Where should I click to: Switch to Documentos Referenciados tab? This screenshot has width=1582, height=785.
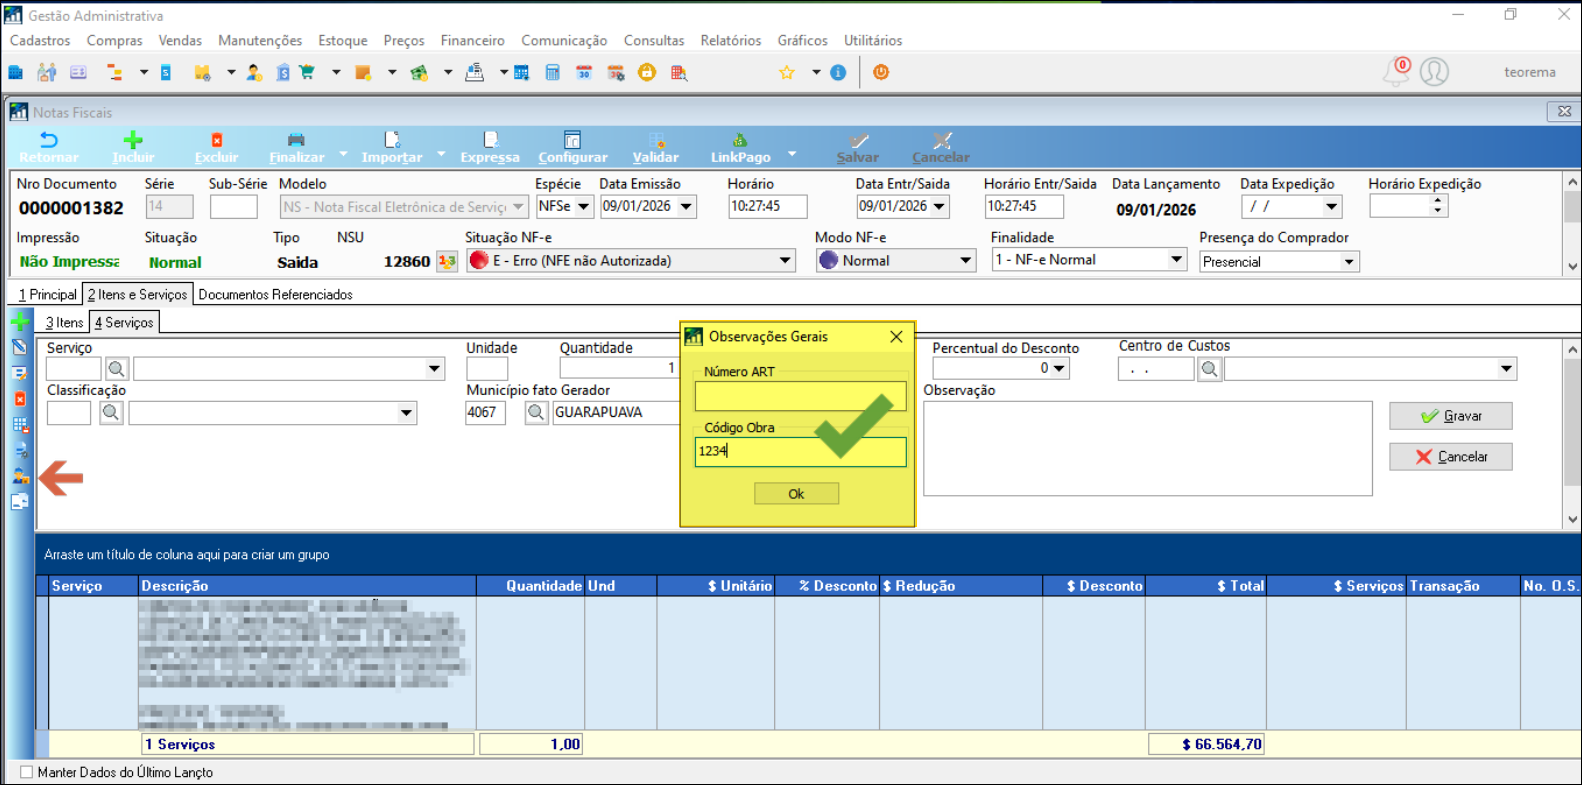(275, 295)
